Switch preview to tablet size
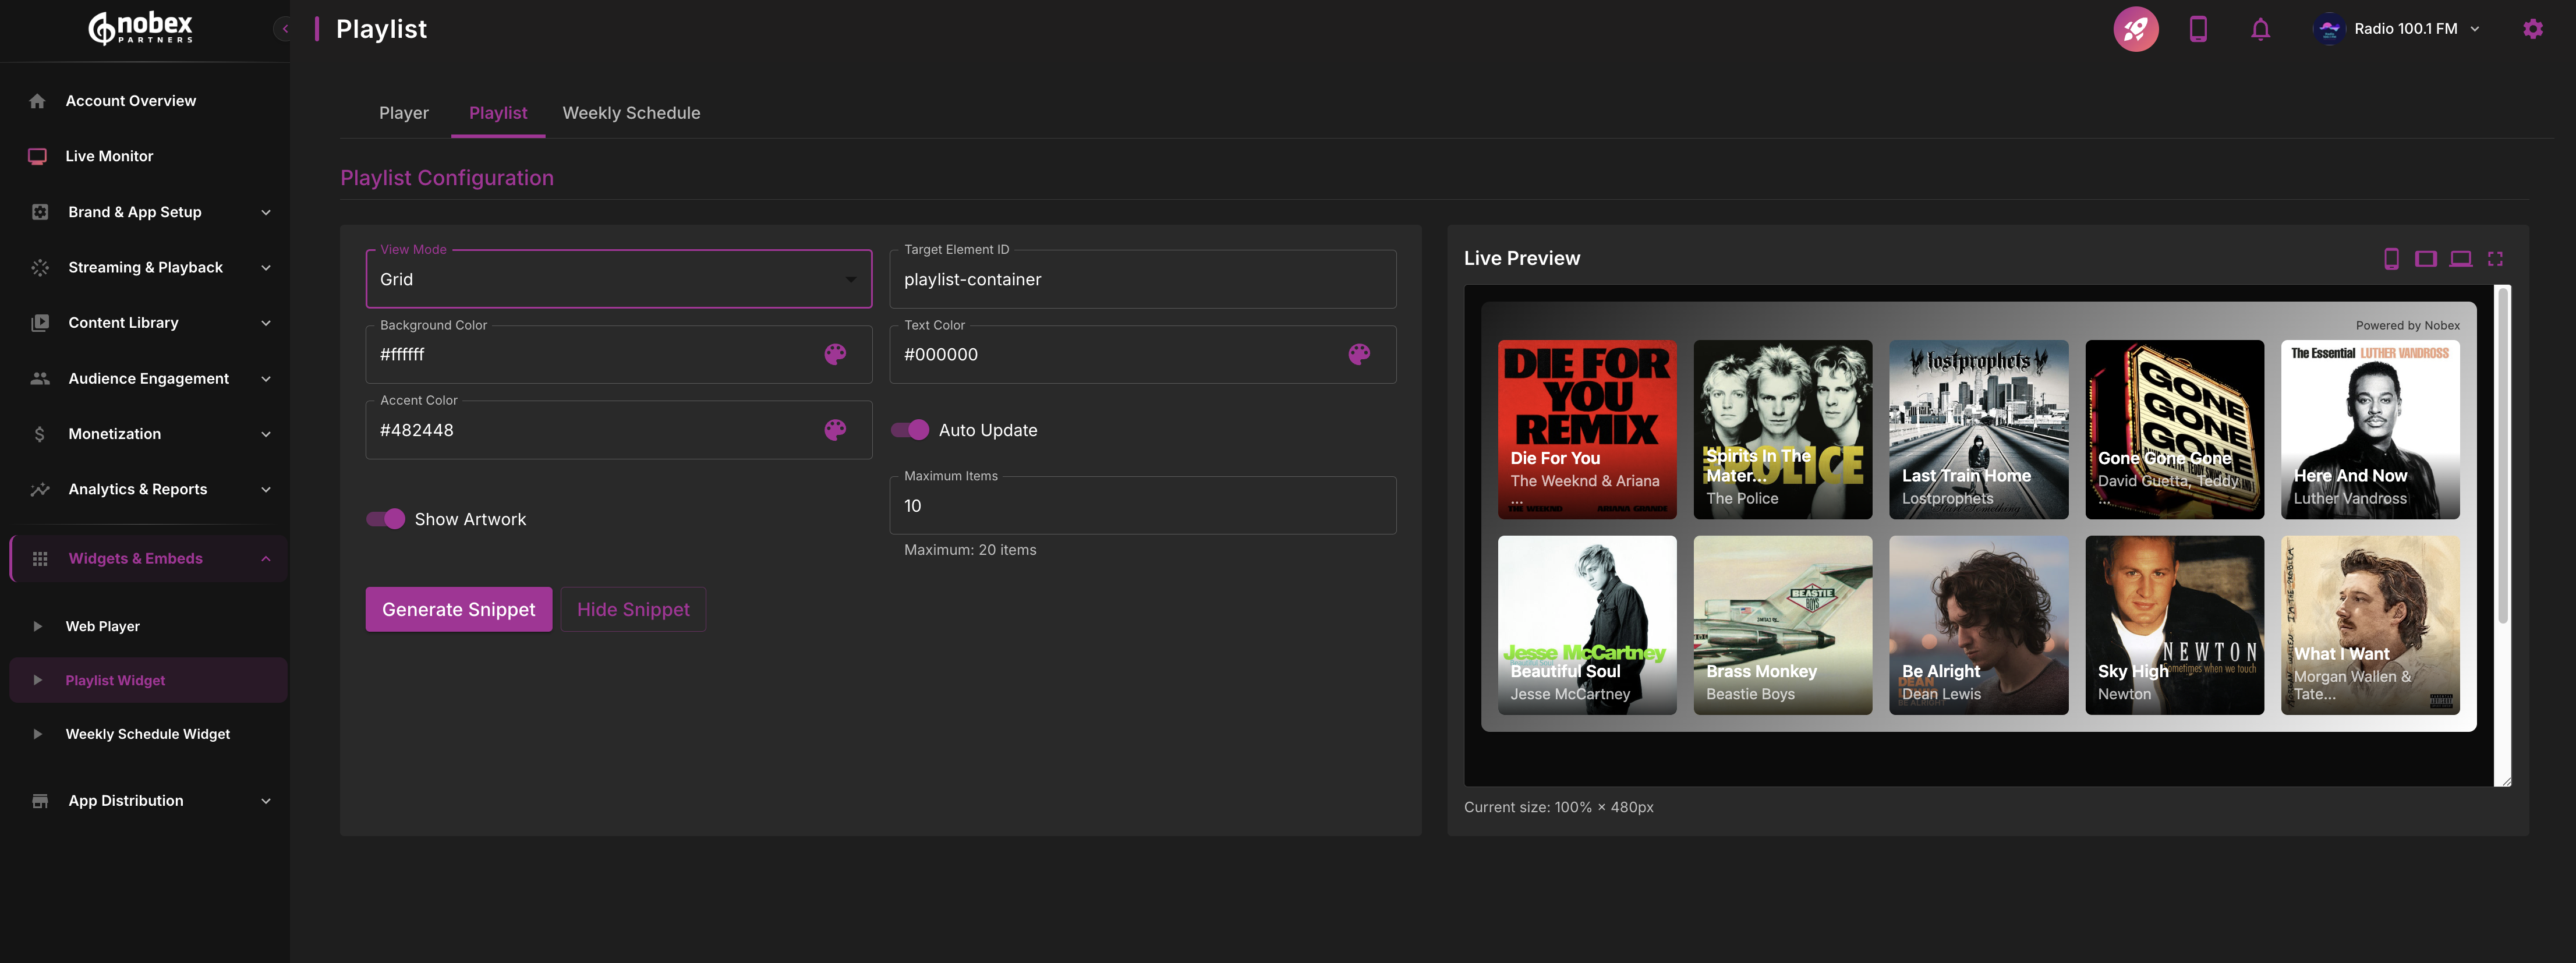Viewport: 2576px width, 963px height. (x=2425, y=259)
